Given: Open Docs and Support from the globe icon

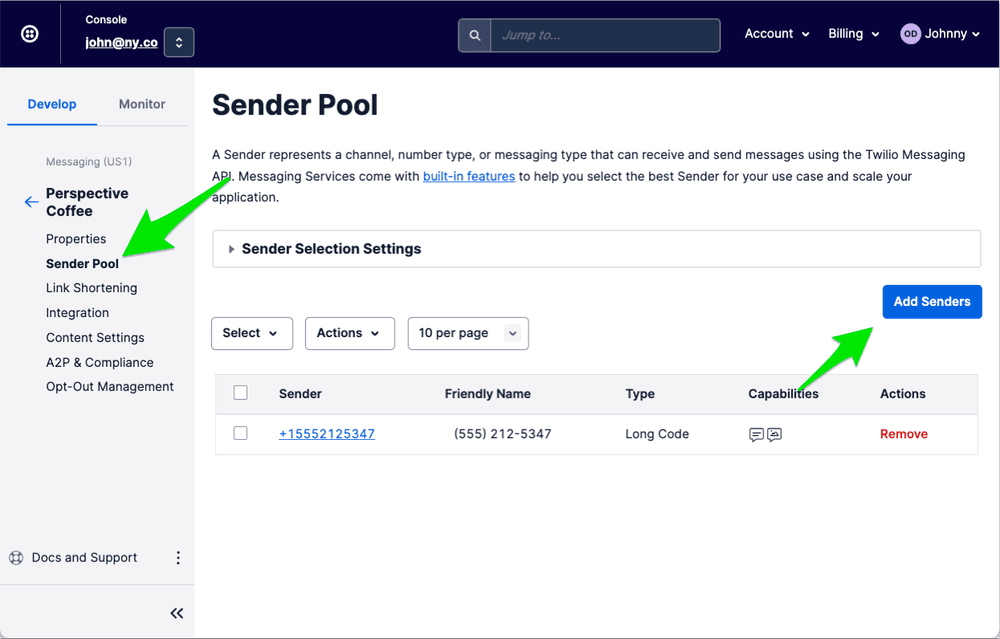Looking at the screenshot, I should (14, 557).
